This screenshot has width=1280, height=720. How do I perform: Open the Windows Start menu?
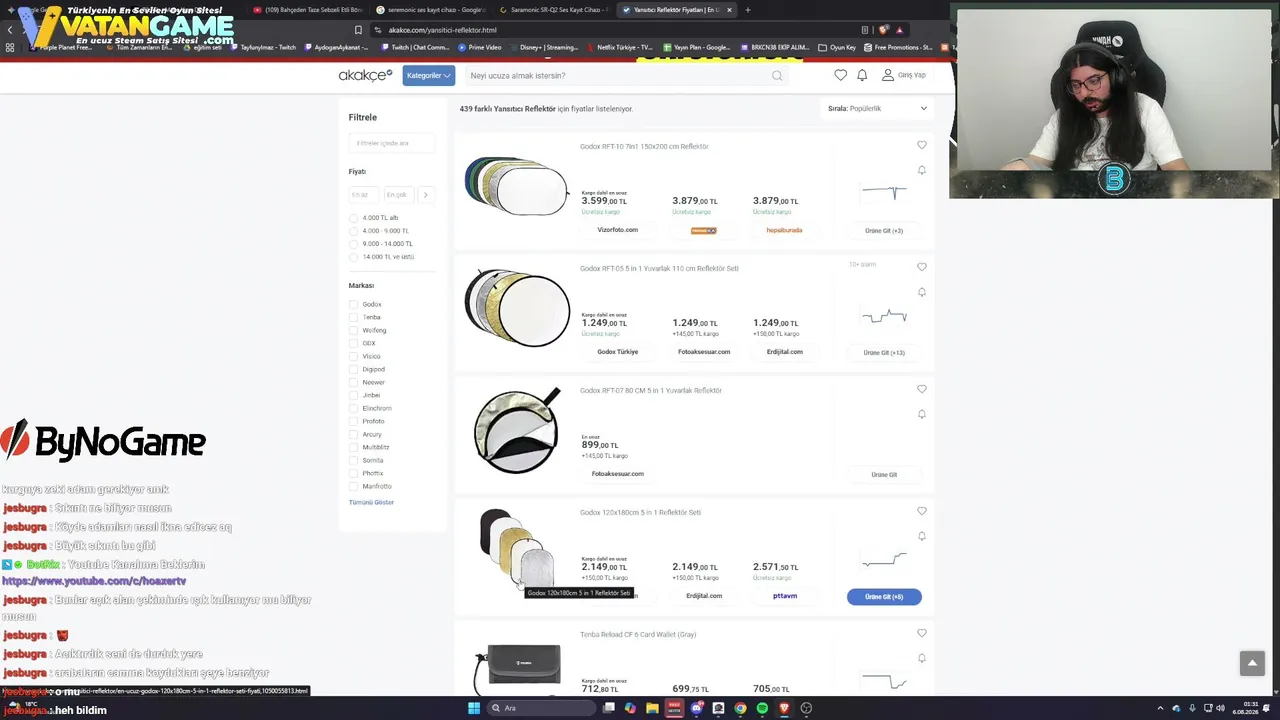click(474, 708)
